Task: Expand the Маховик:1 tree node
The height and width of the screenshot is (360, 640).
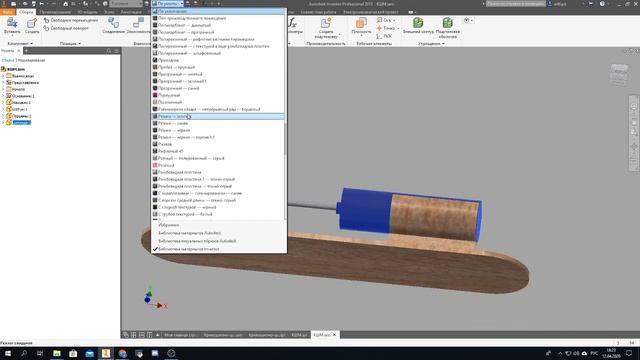Action: tap(3, 102)
